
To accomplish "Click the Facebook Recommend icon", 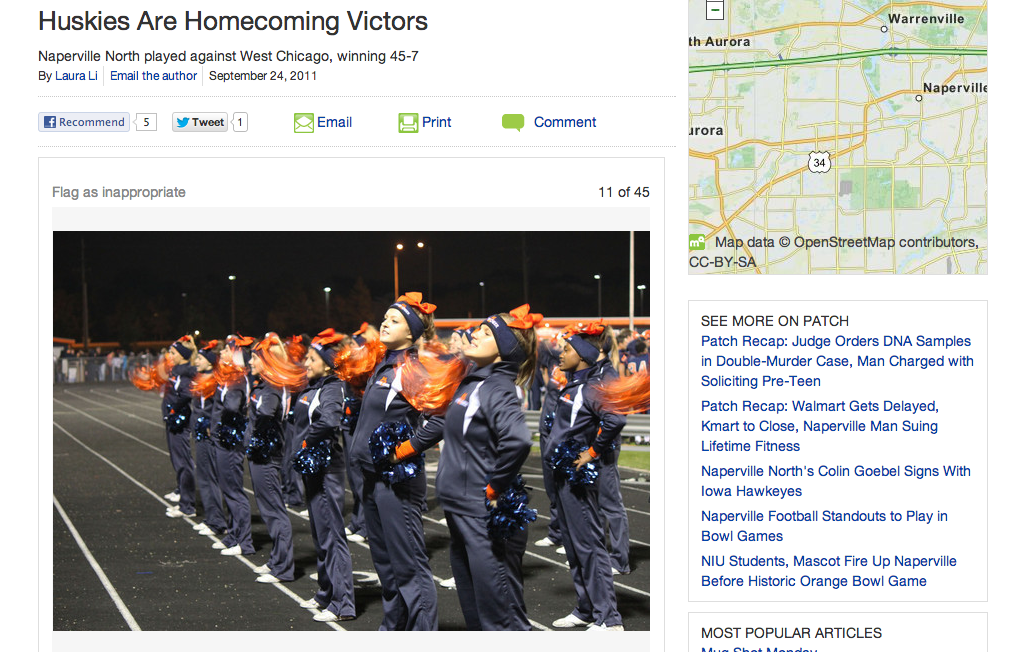I will click(50, 122).
